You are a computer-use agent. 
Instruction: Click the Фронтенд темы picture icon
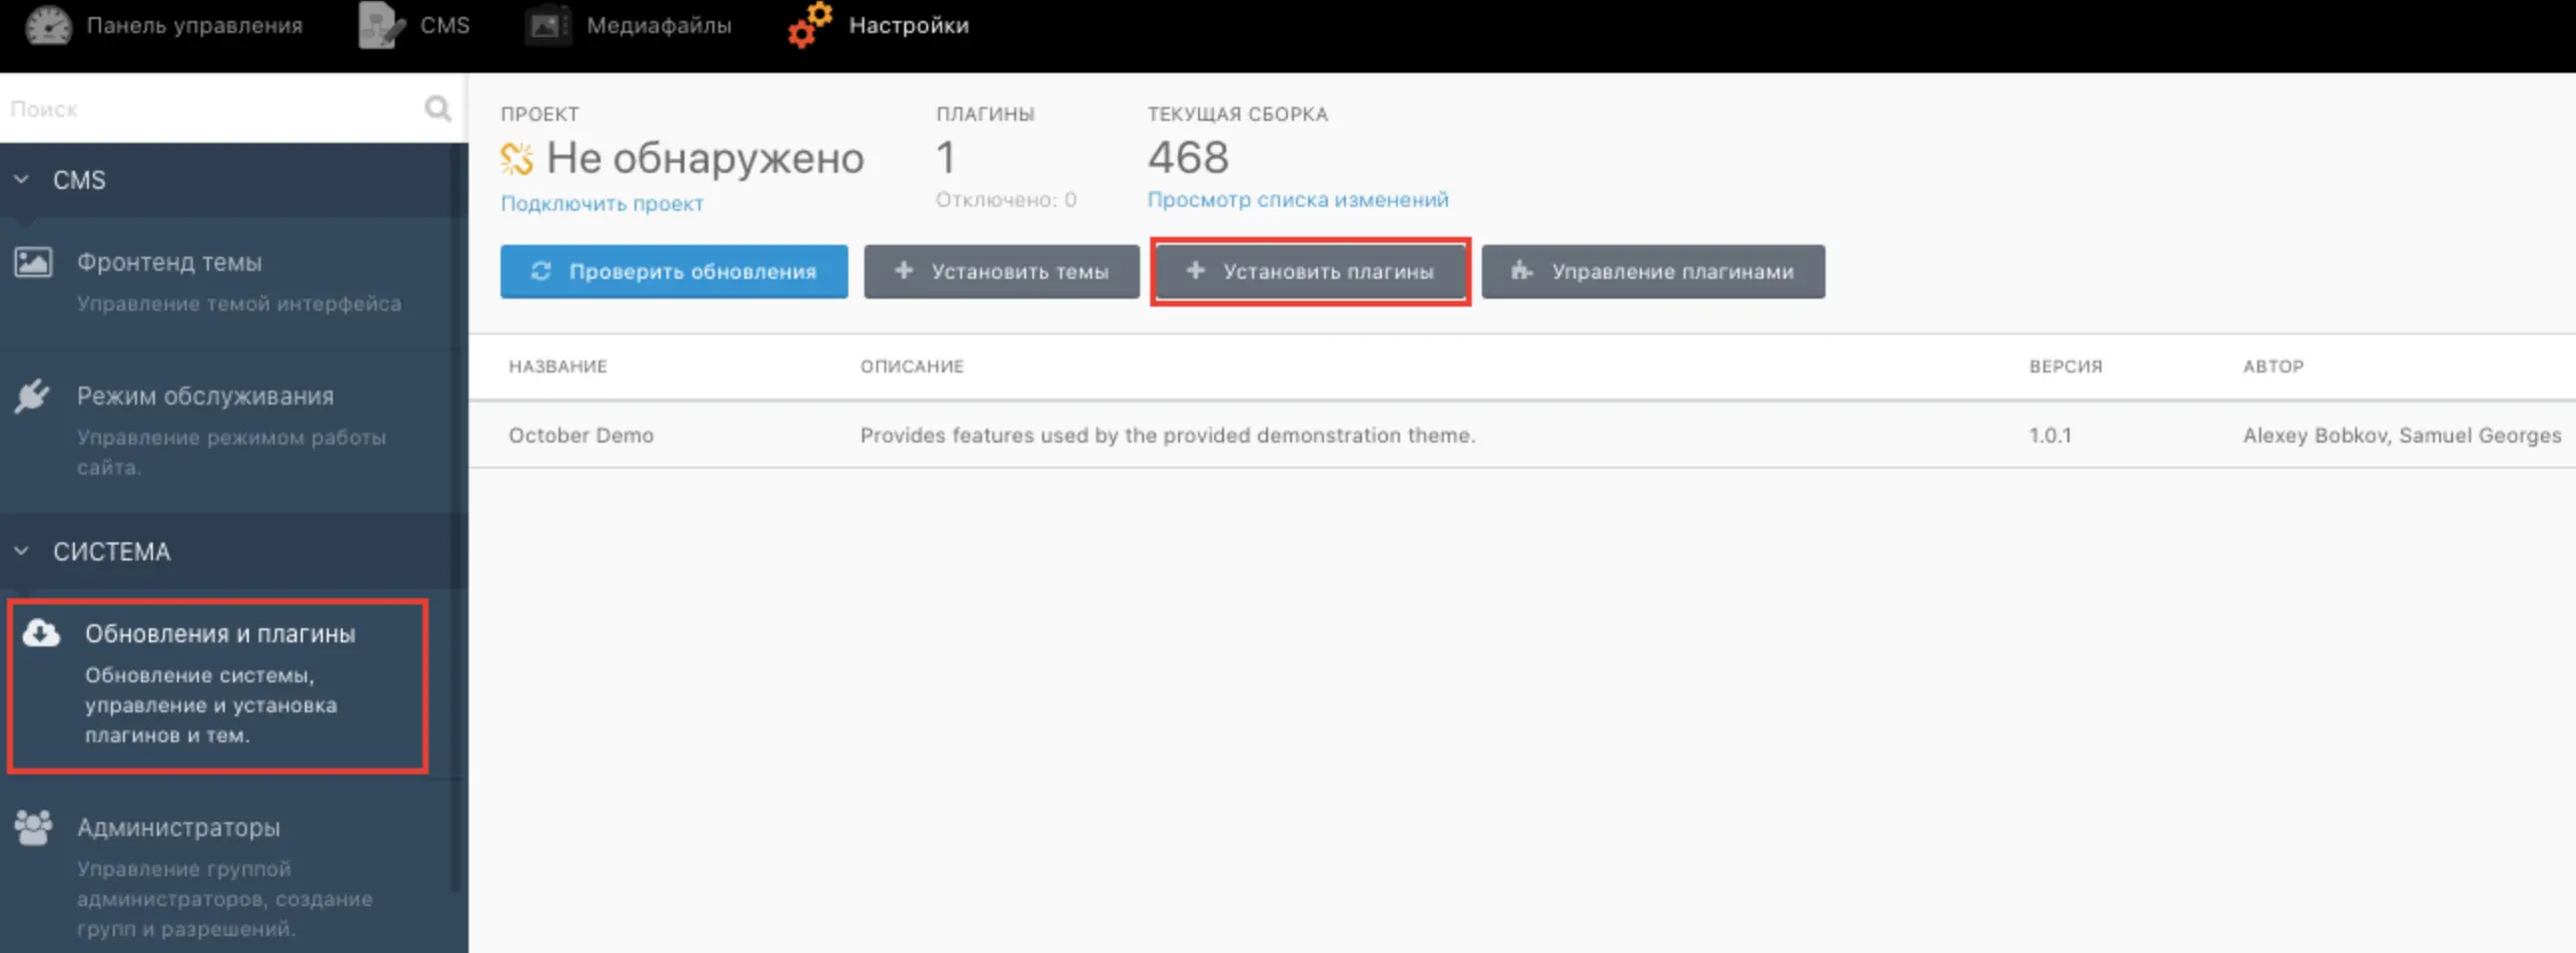coord(33,262)
